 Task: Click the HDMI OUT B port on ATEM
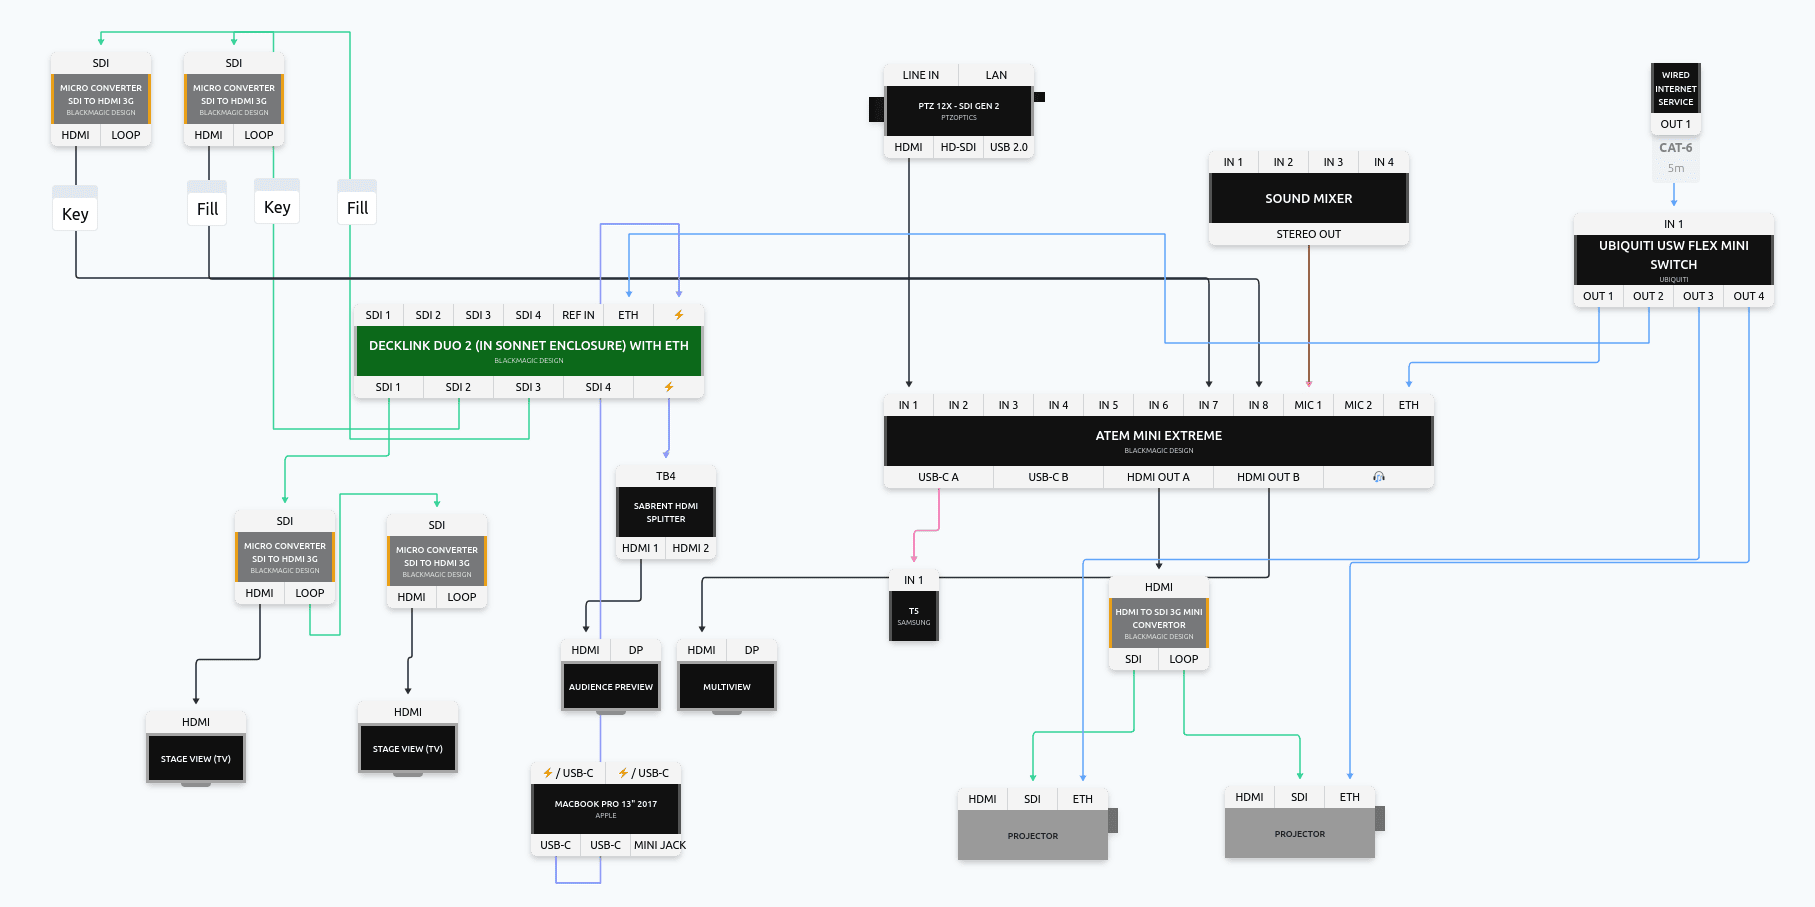point(1269,477)
